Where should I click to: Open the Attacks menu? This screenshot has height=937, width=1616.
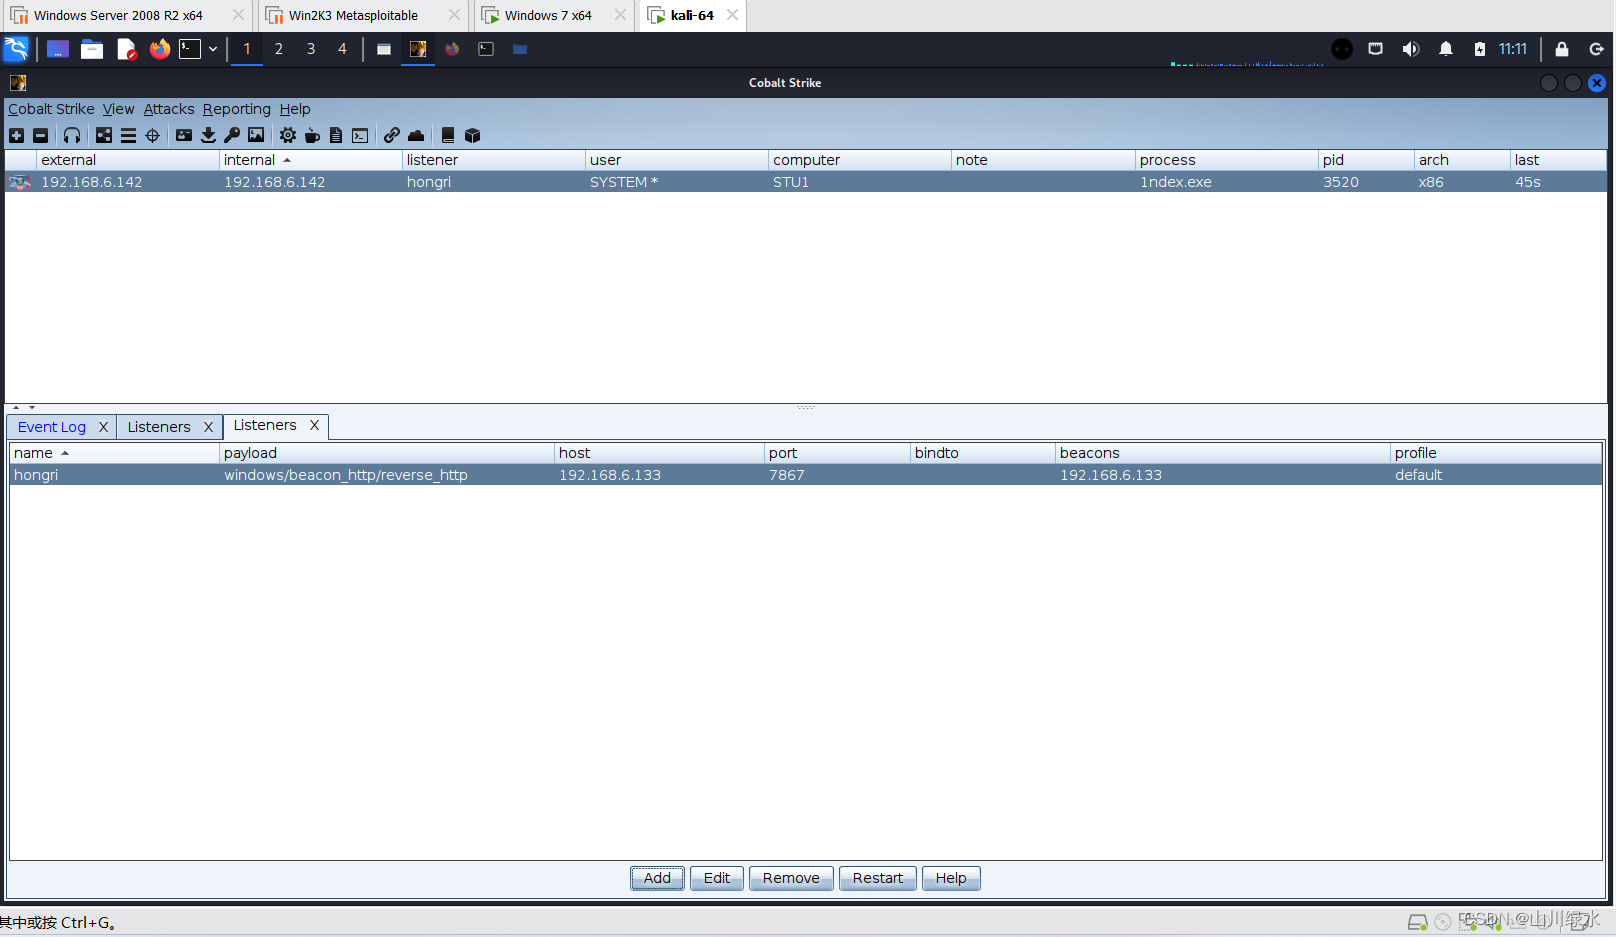pyautogui.click(x=169, y=109)
